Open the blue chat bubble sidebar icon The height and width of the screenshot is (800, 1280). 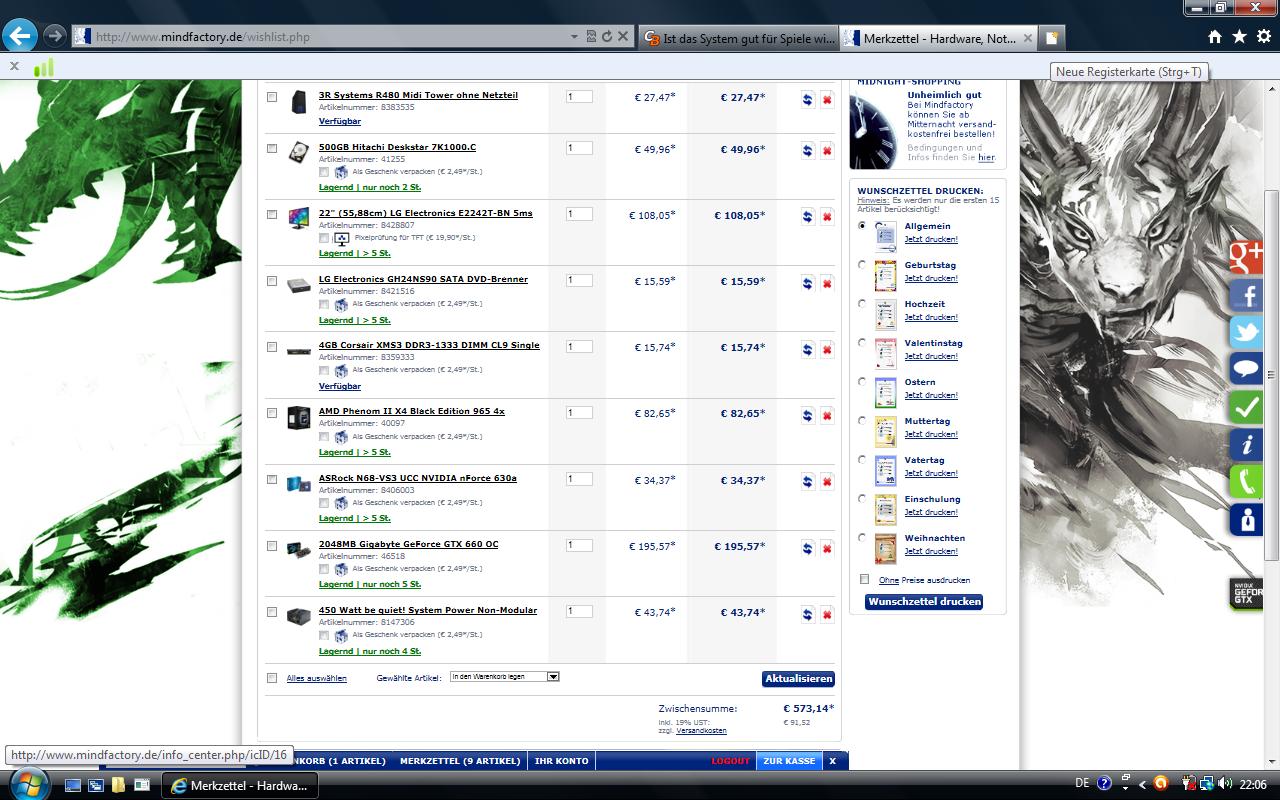pos(1246,370)
